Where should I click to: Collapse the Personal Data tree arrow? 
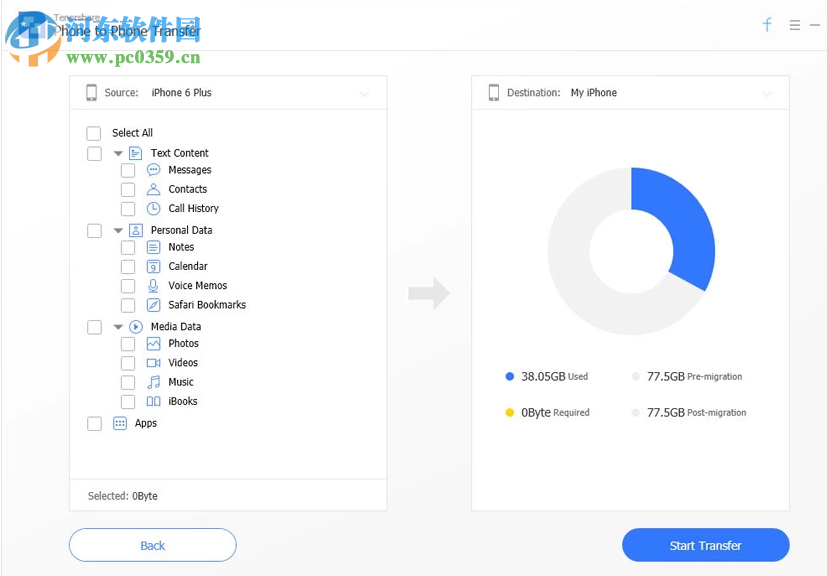[x=118, y=231]
